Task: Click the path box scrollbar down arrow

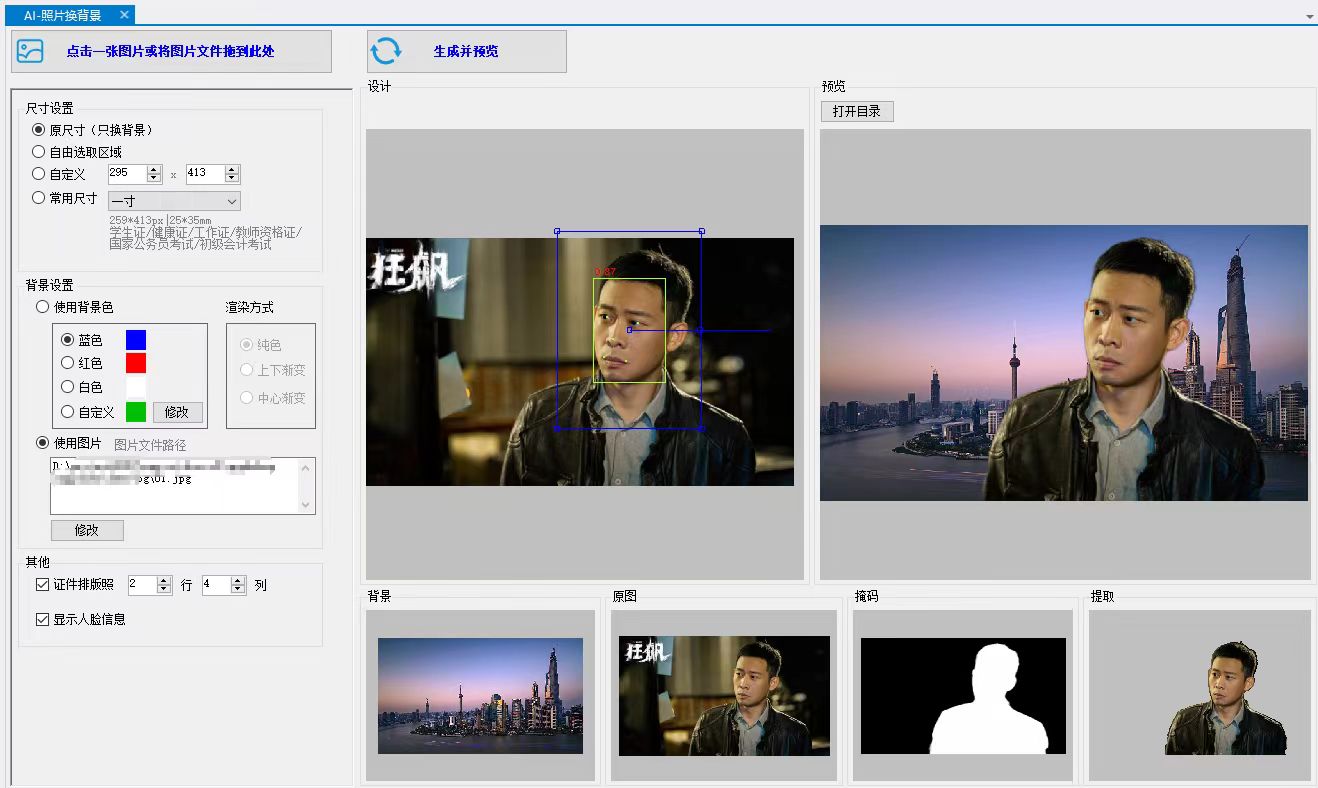Action: point(307,506)
